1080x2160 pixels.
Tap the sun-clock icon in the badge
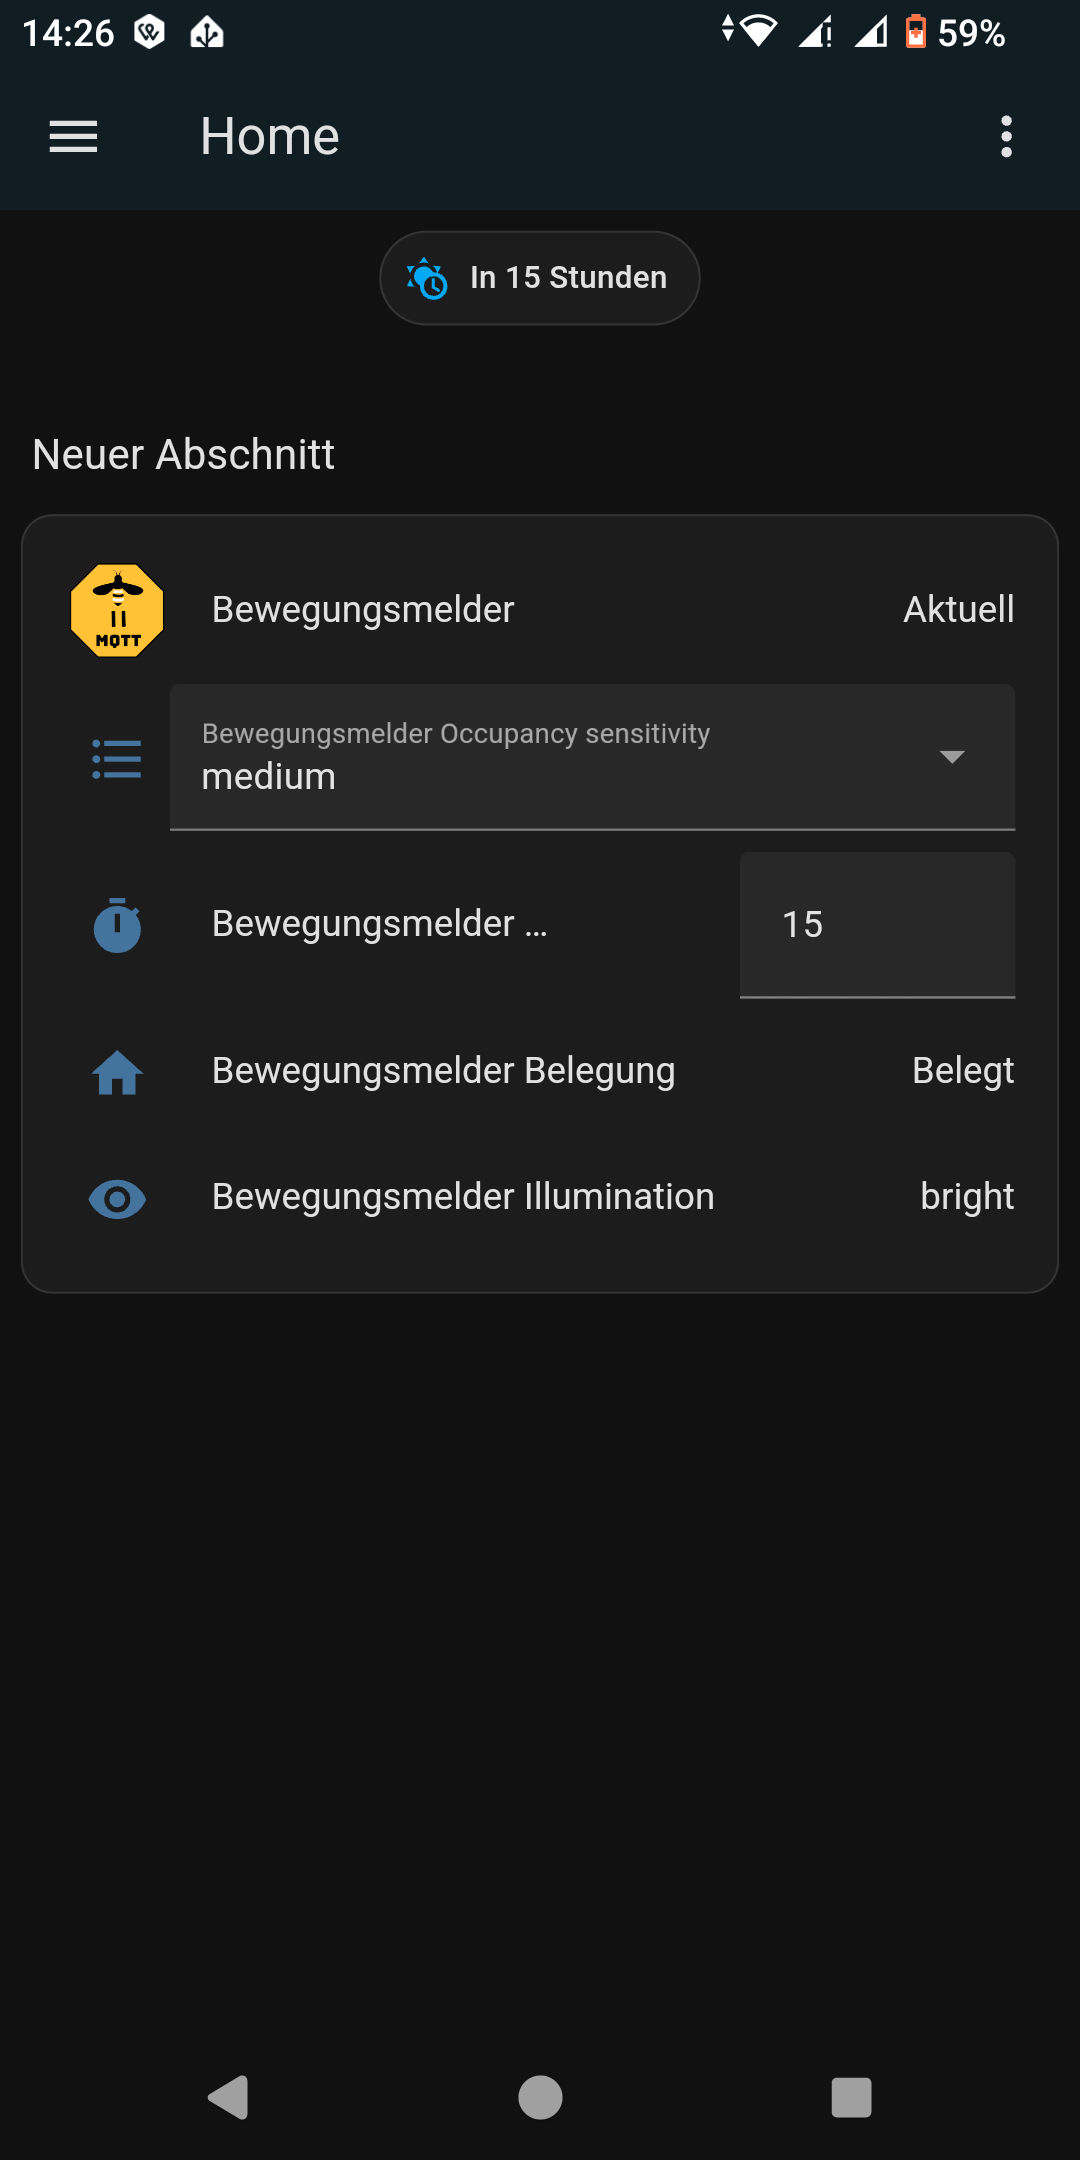pos(428,279)
